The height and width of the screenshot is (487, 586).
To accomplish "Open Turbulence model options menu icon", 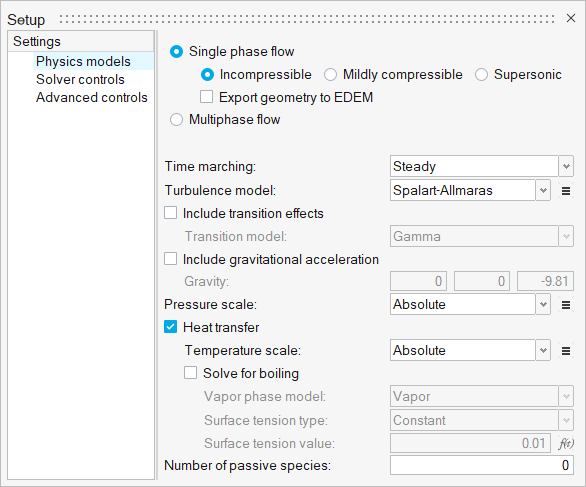I will (566, 191).
